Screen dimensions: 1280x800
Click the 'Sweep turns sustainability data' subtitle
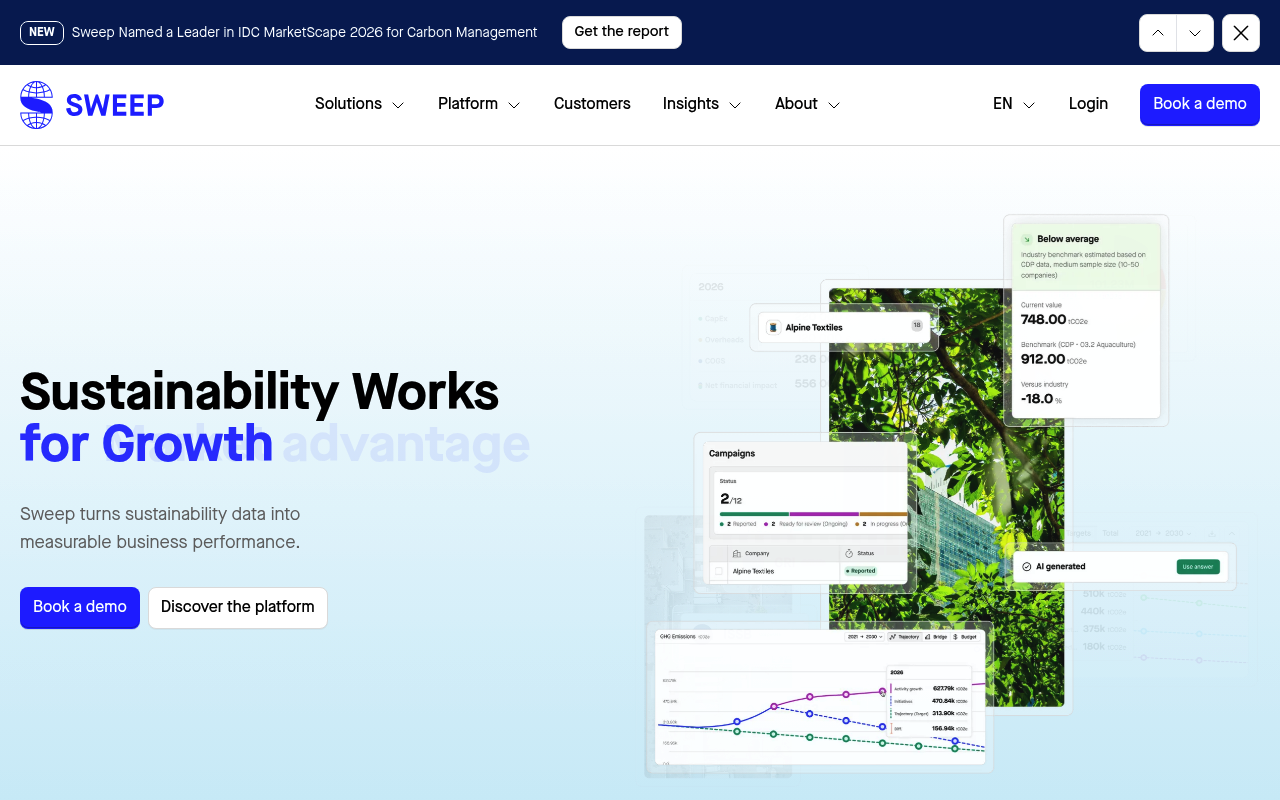click(160, 528)
